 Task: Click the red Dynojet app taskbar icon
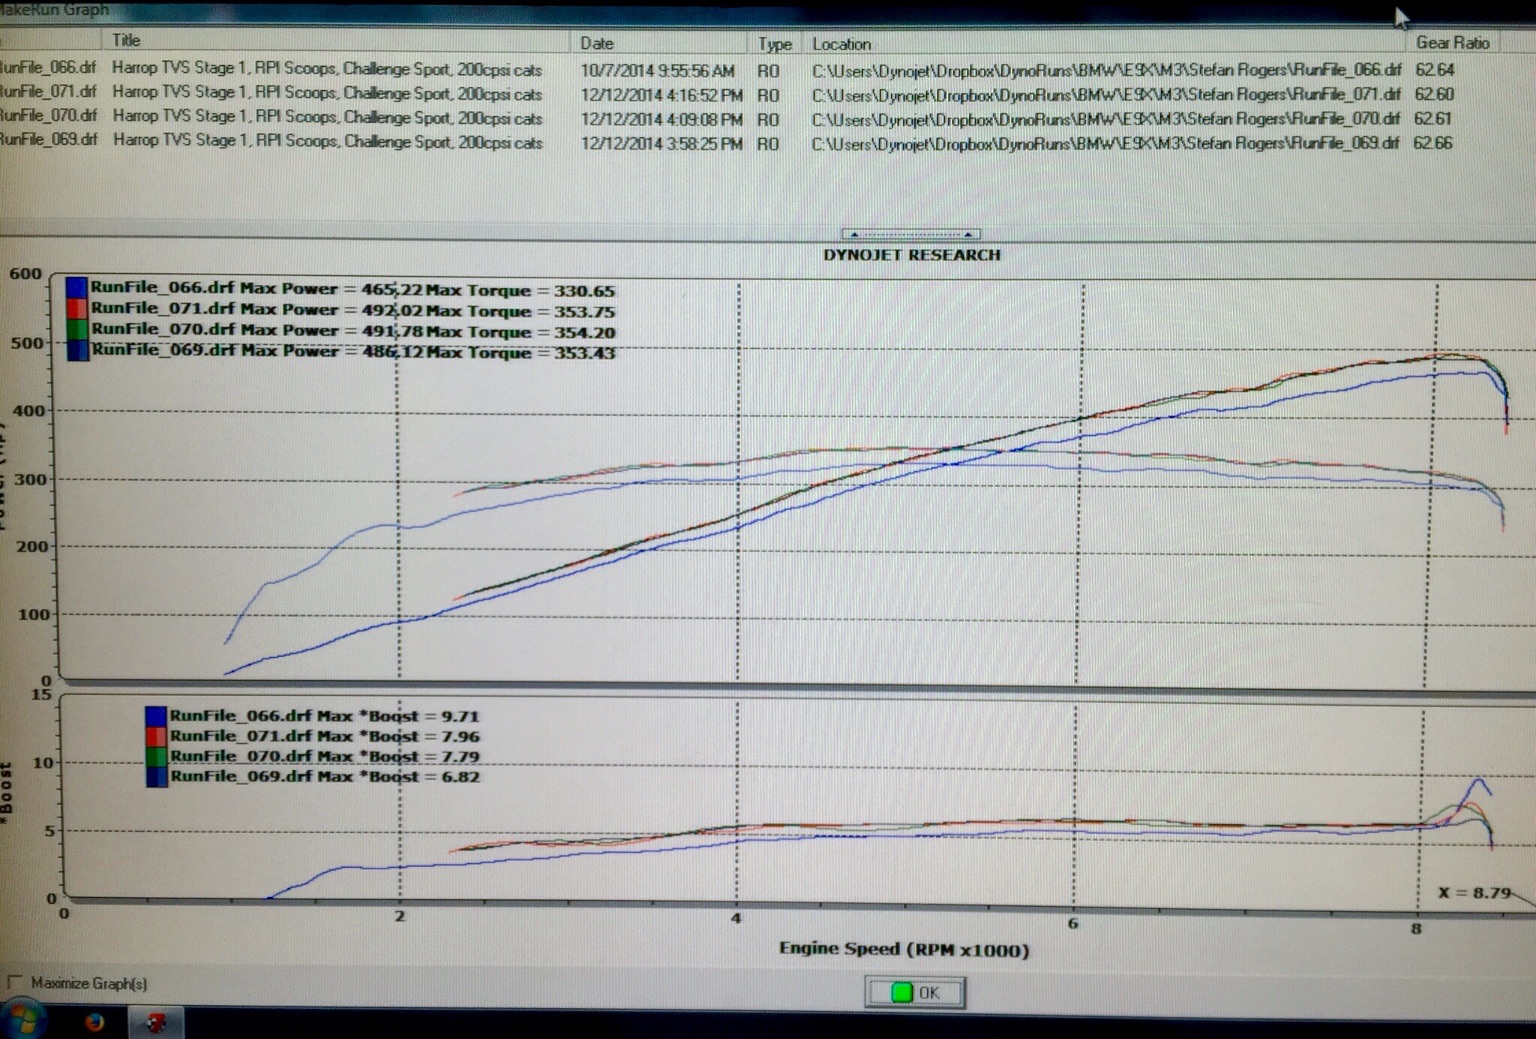[155, 1022]
